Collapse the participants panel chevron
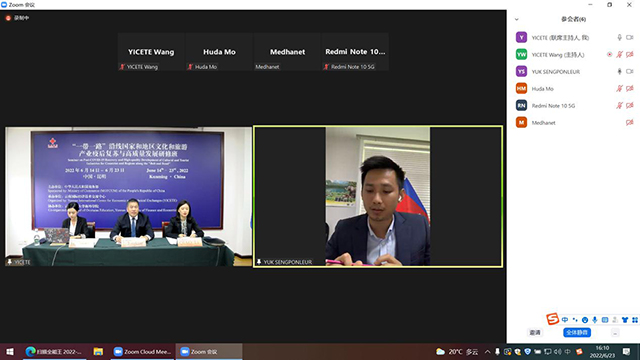This screenshot has width=640, height=360. [516, 19]
